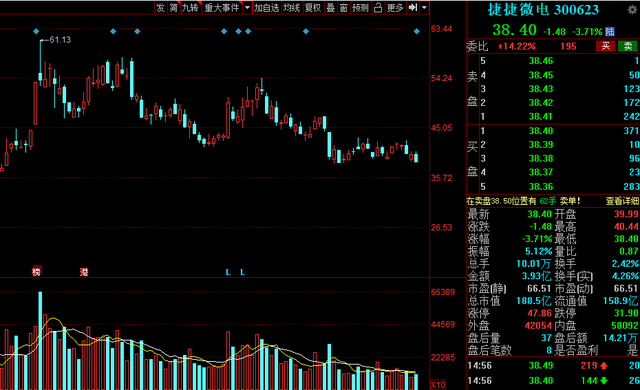Click the 发 toolbar button
640x390 pixels.
click(x=161, y=8)
